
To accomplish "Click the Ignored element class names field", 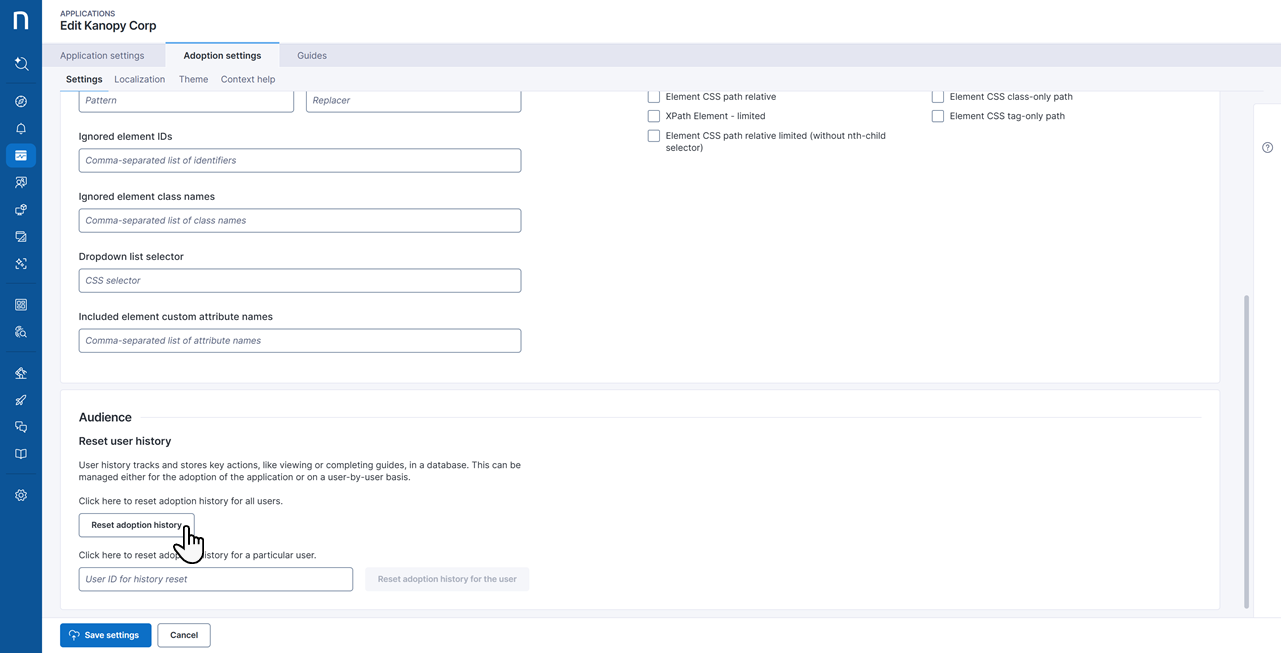I will (x=300, y=220).
